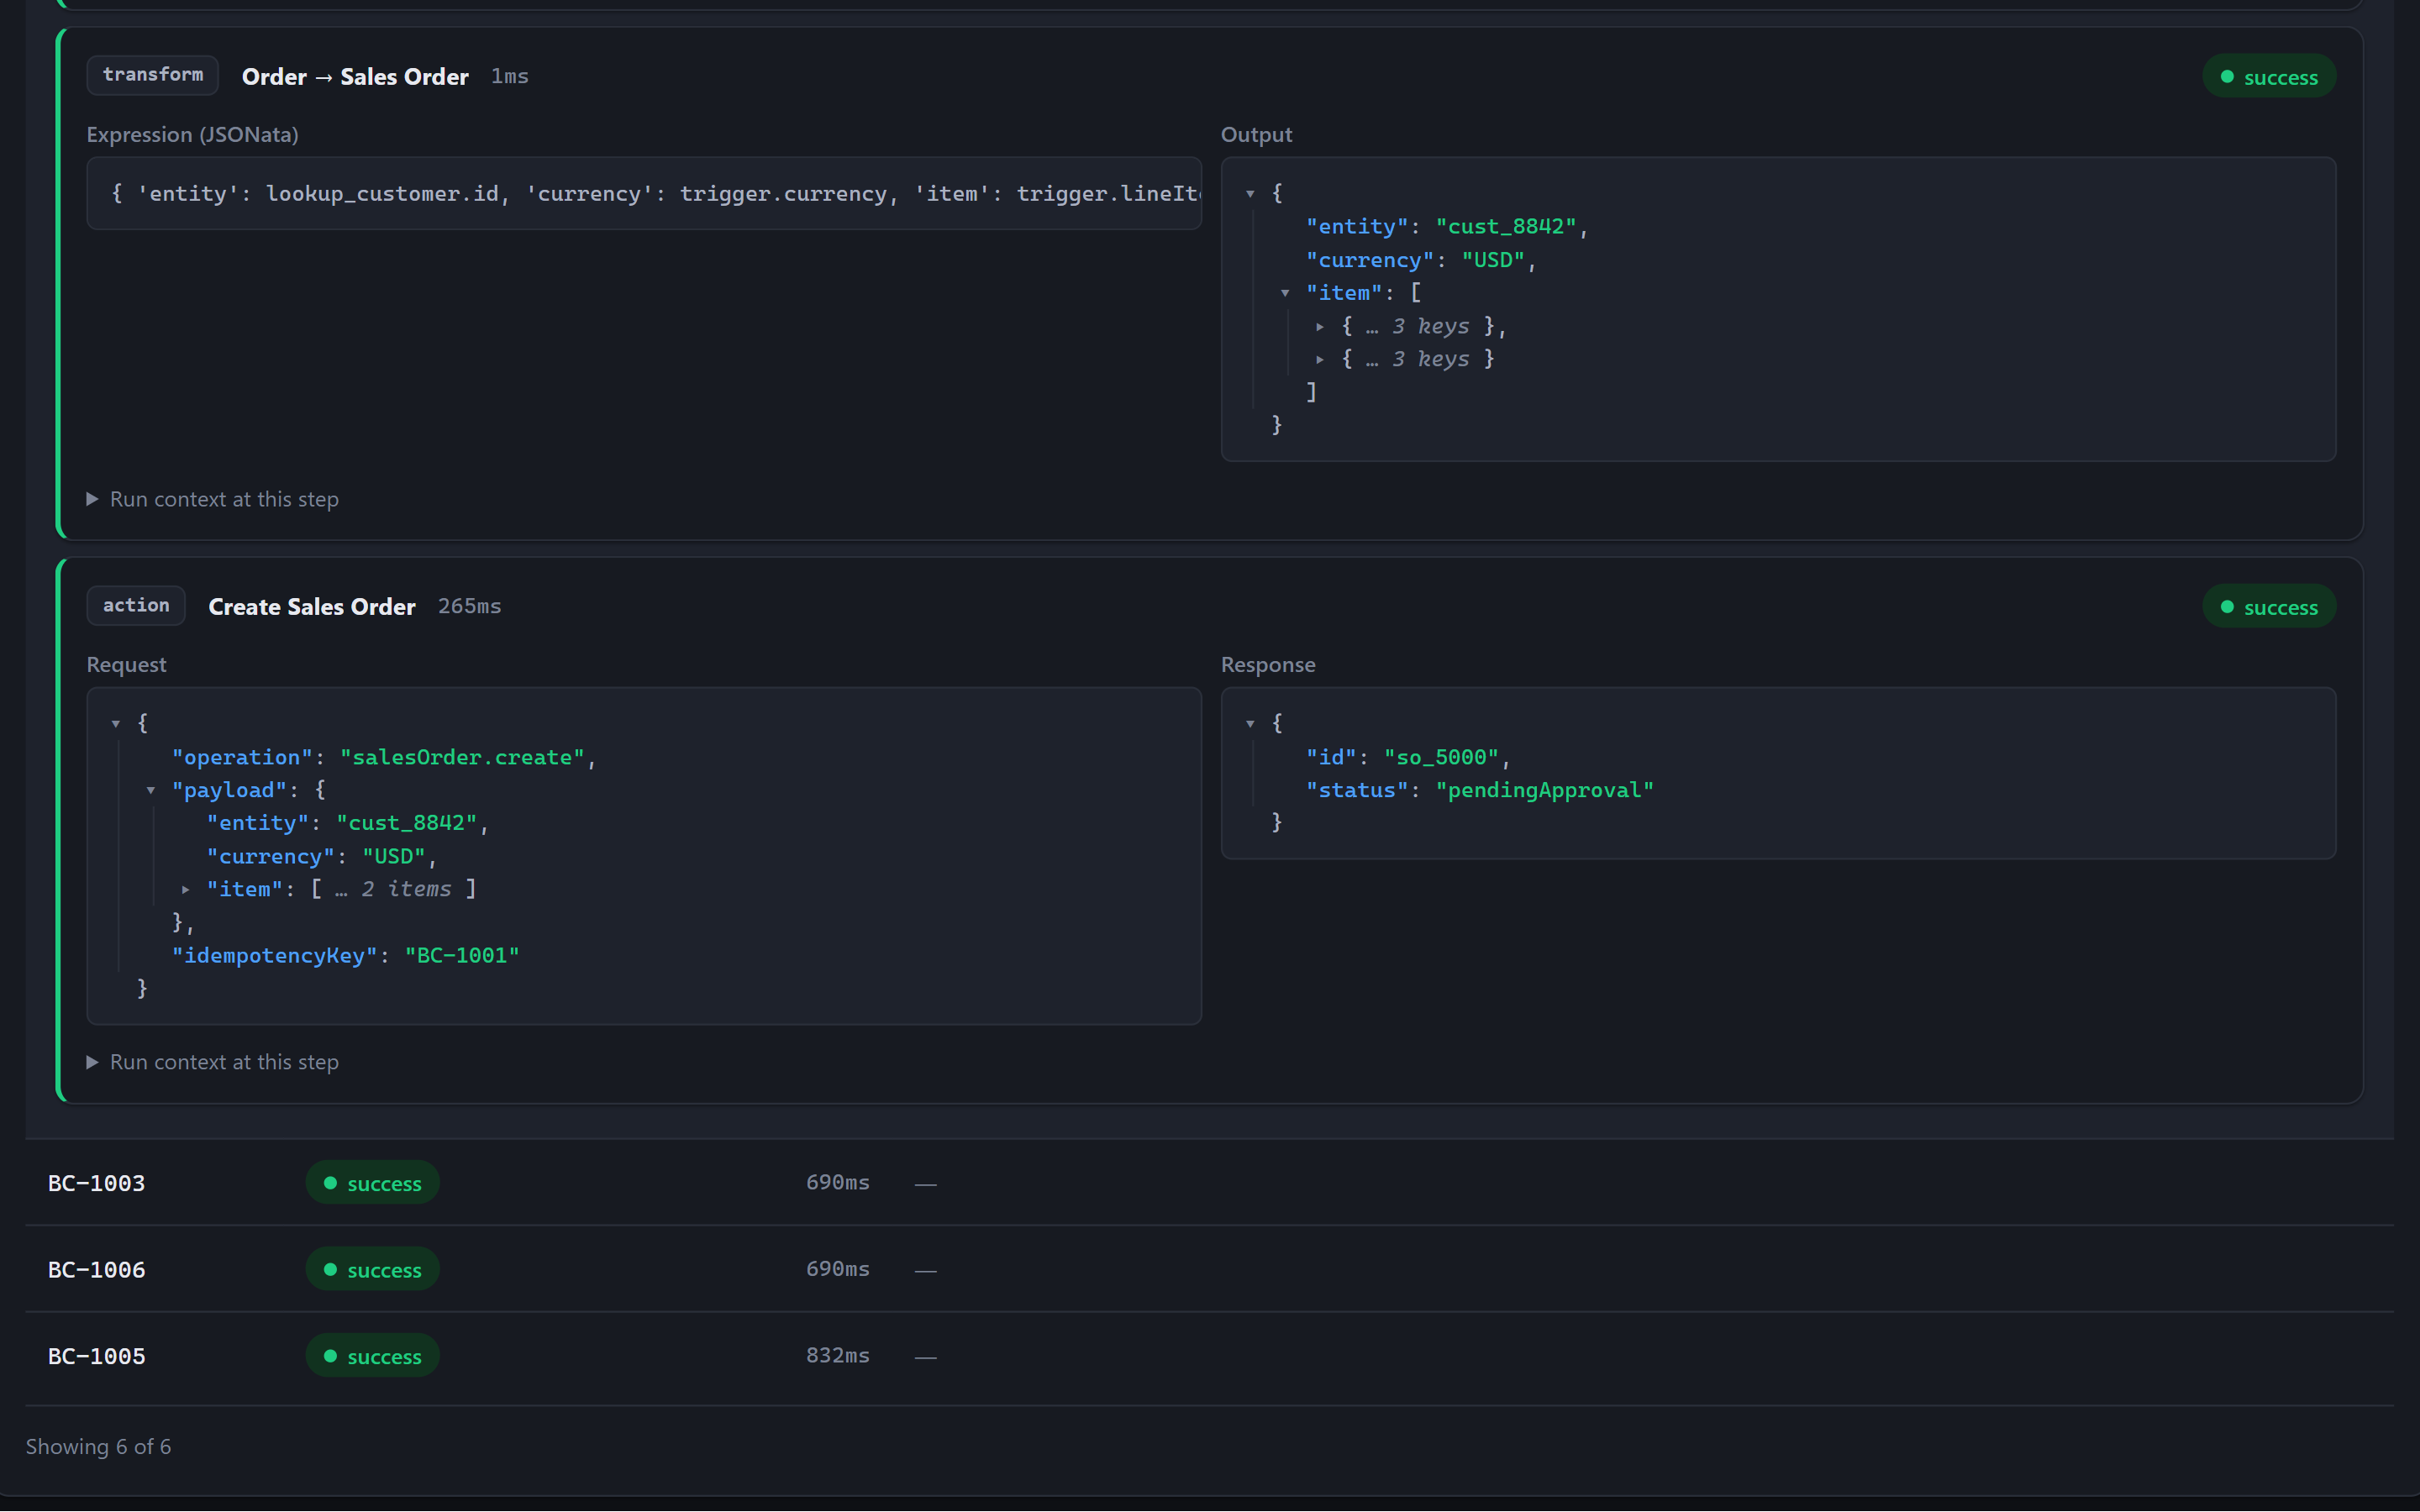Click success status badge for BC-1005
This screenshot has height=1512, width=2420.
point(372,1356)
